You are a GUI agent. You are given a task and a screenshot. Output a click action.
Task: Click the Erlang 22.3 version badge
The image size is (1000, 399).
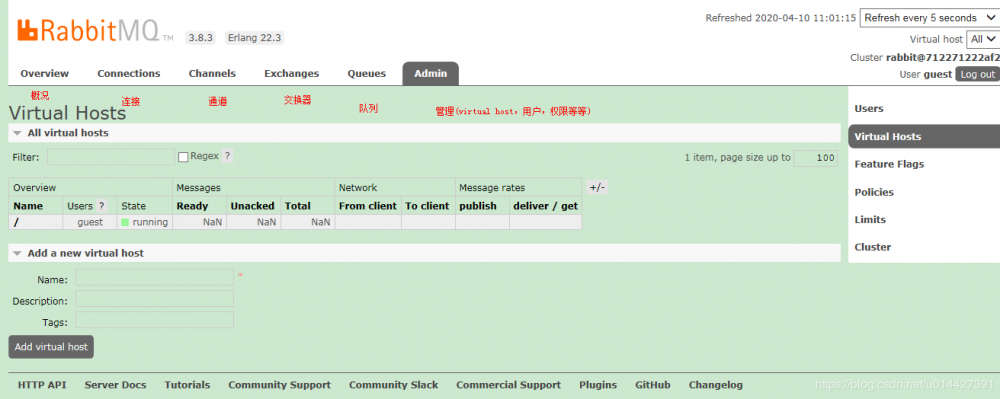point(254,38)
